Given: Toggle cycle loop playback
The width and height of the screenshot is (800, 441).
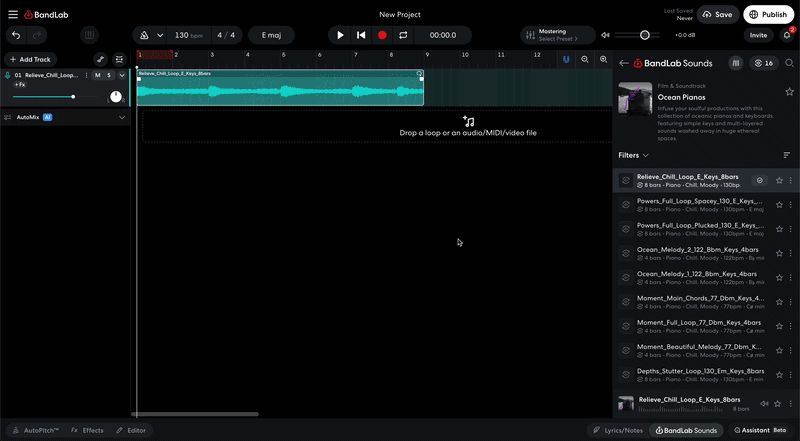Looking at the screenshot, I should point(403,35).
